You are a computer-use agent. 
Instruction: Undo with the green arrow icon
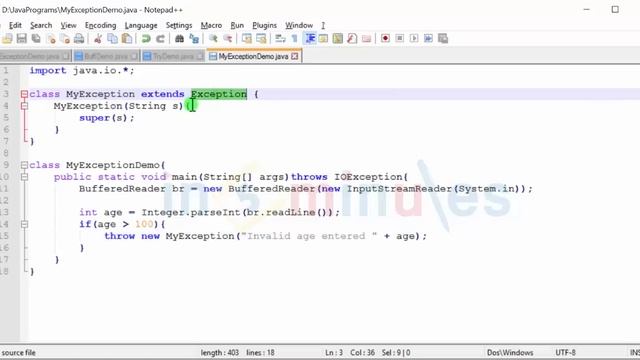[146, 39]
